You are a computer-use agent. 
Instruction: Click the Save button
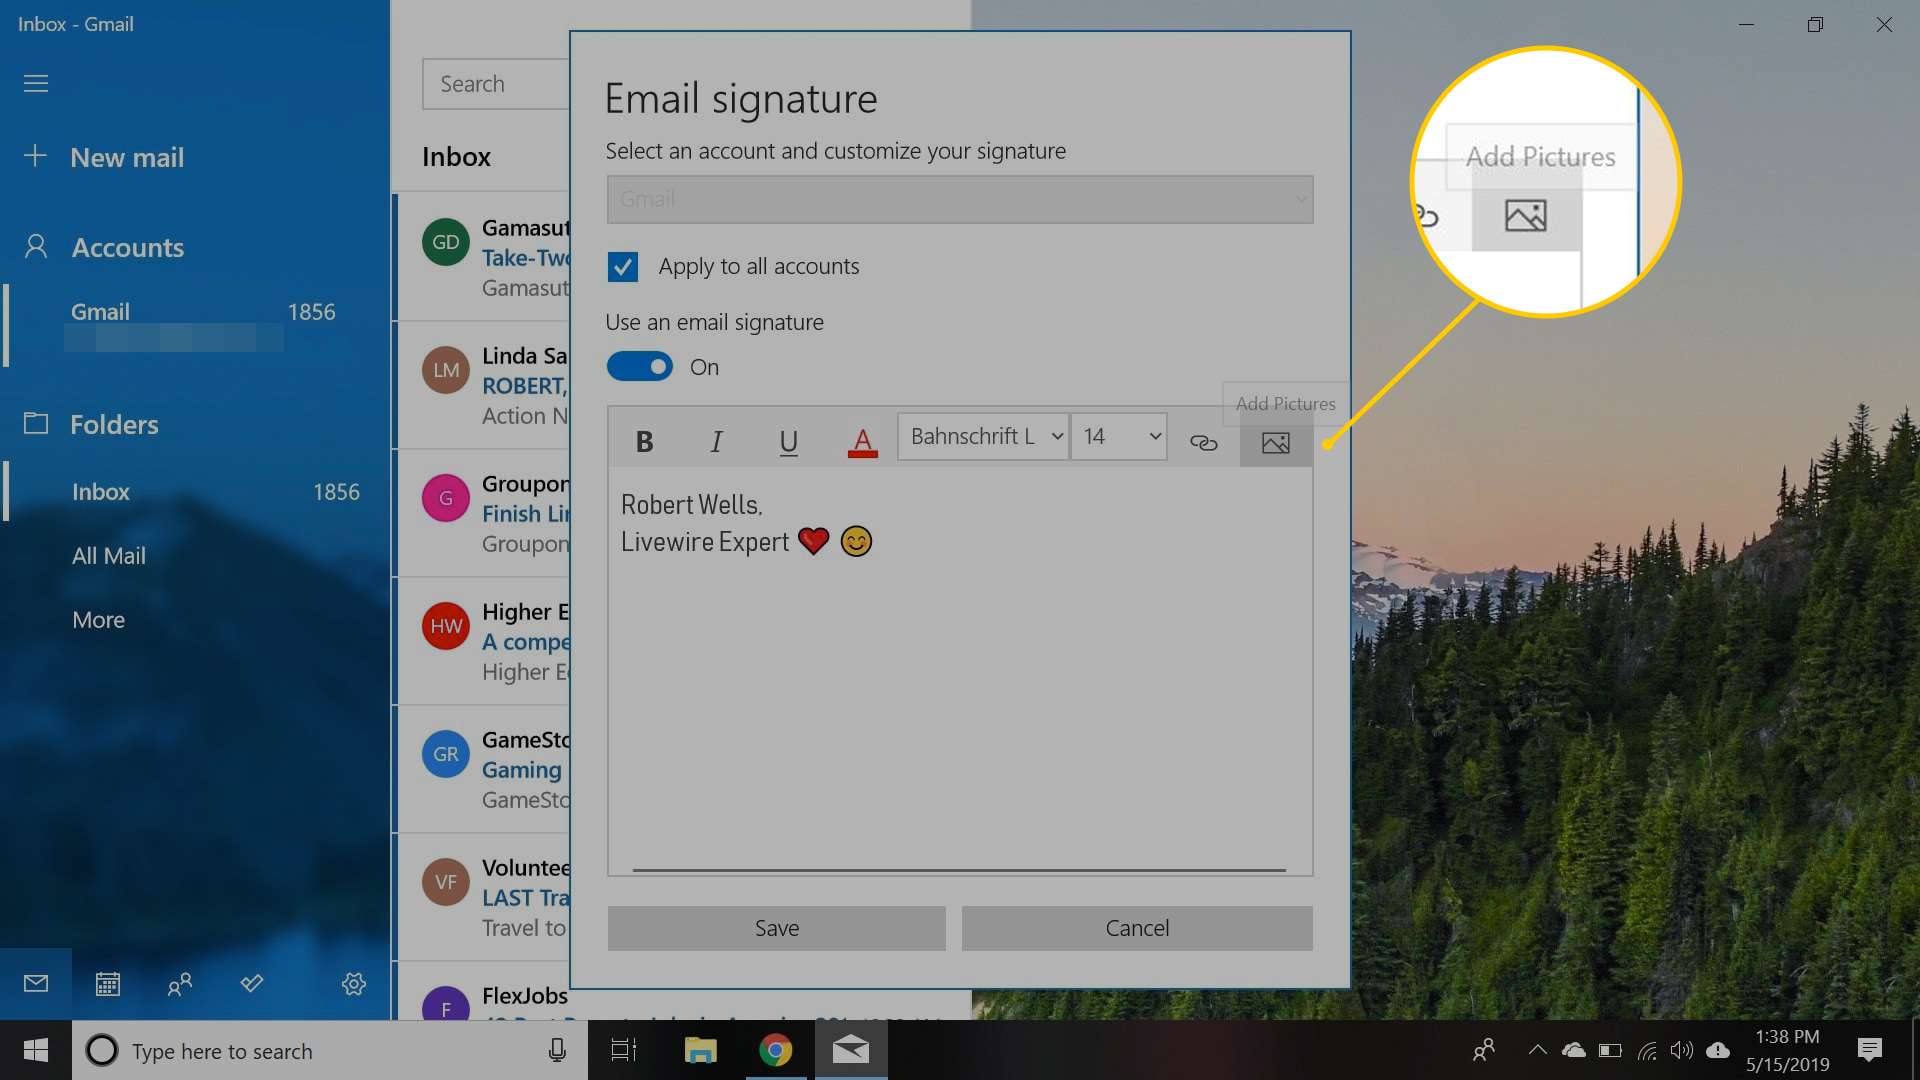click(775, 926)
